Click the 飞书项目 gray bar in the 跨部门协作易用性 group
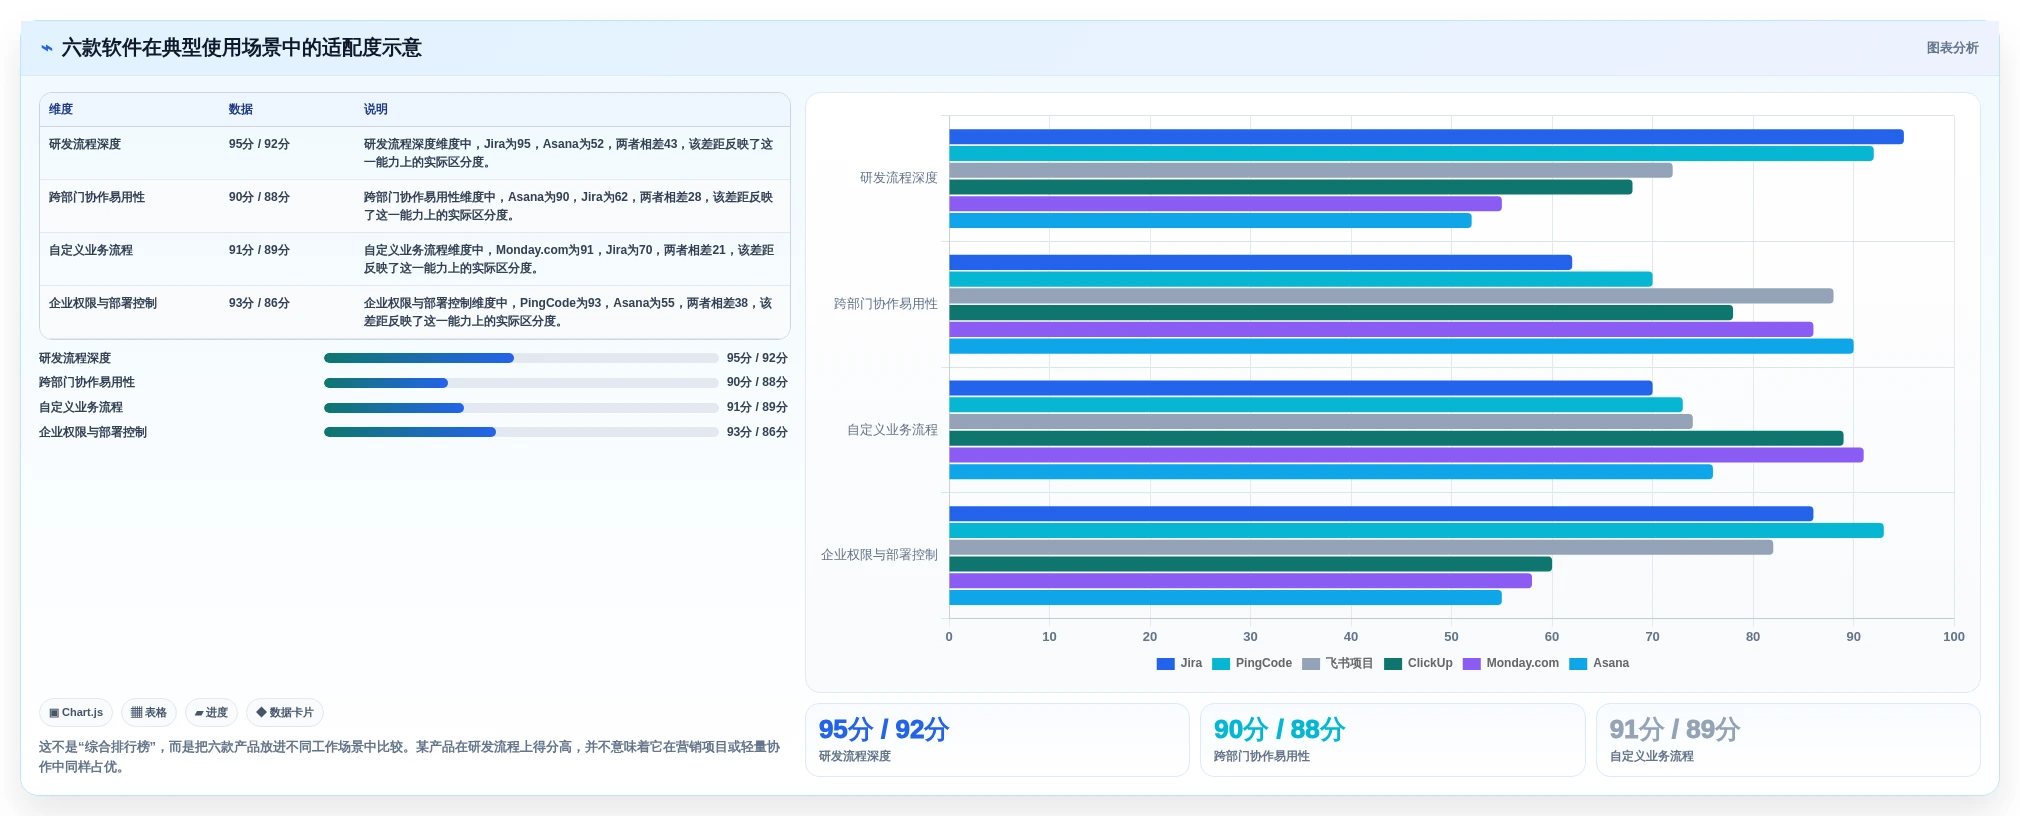This screenshot has width=2020, height=816. (1391, 296)
